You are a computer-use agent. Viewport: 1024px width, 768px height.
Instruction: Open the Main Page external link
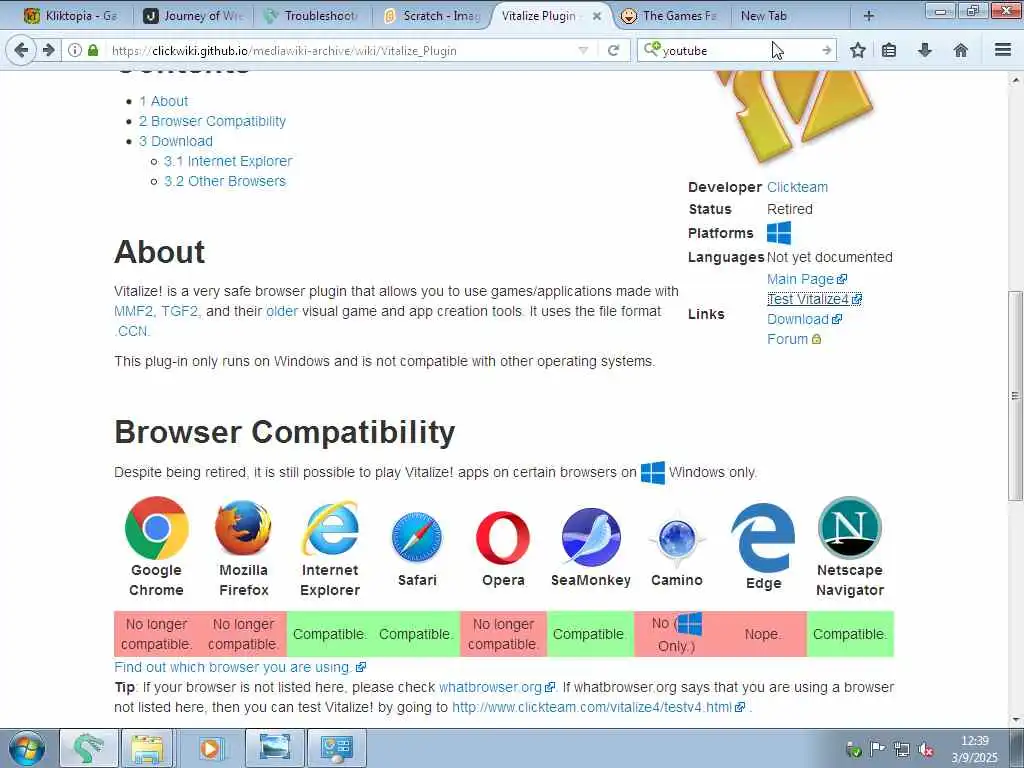tap(807, 280)
